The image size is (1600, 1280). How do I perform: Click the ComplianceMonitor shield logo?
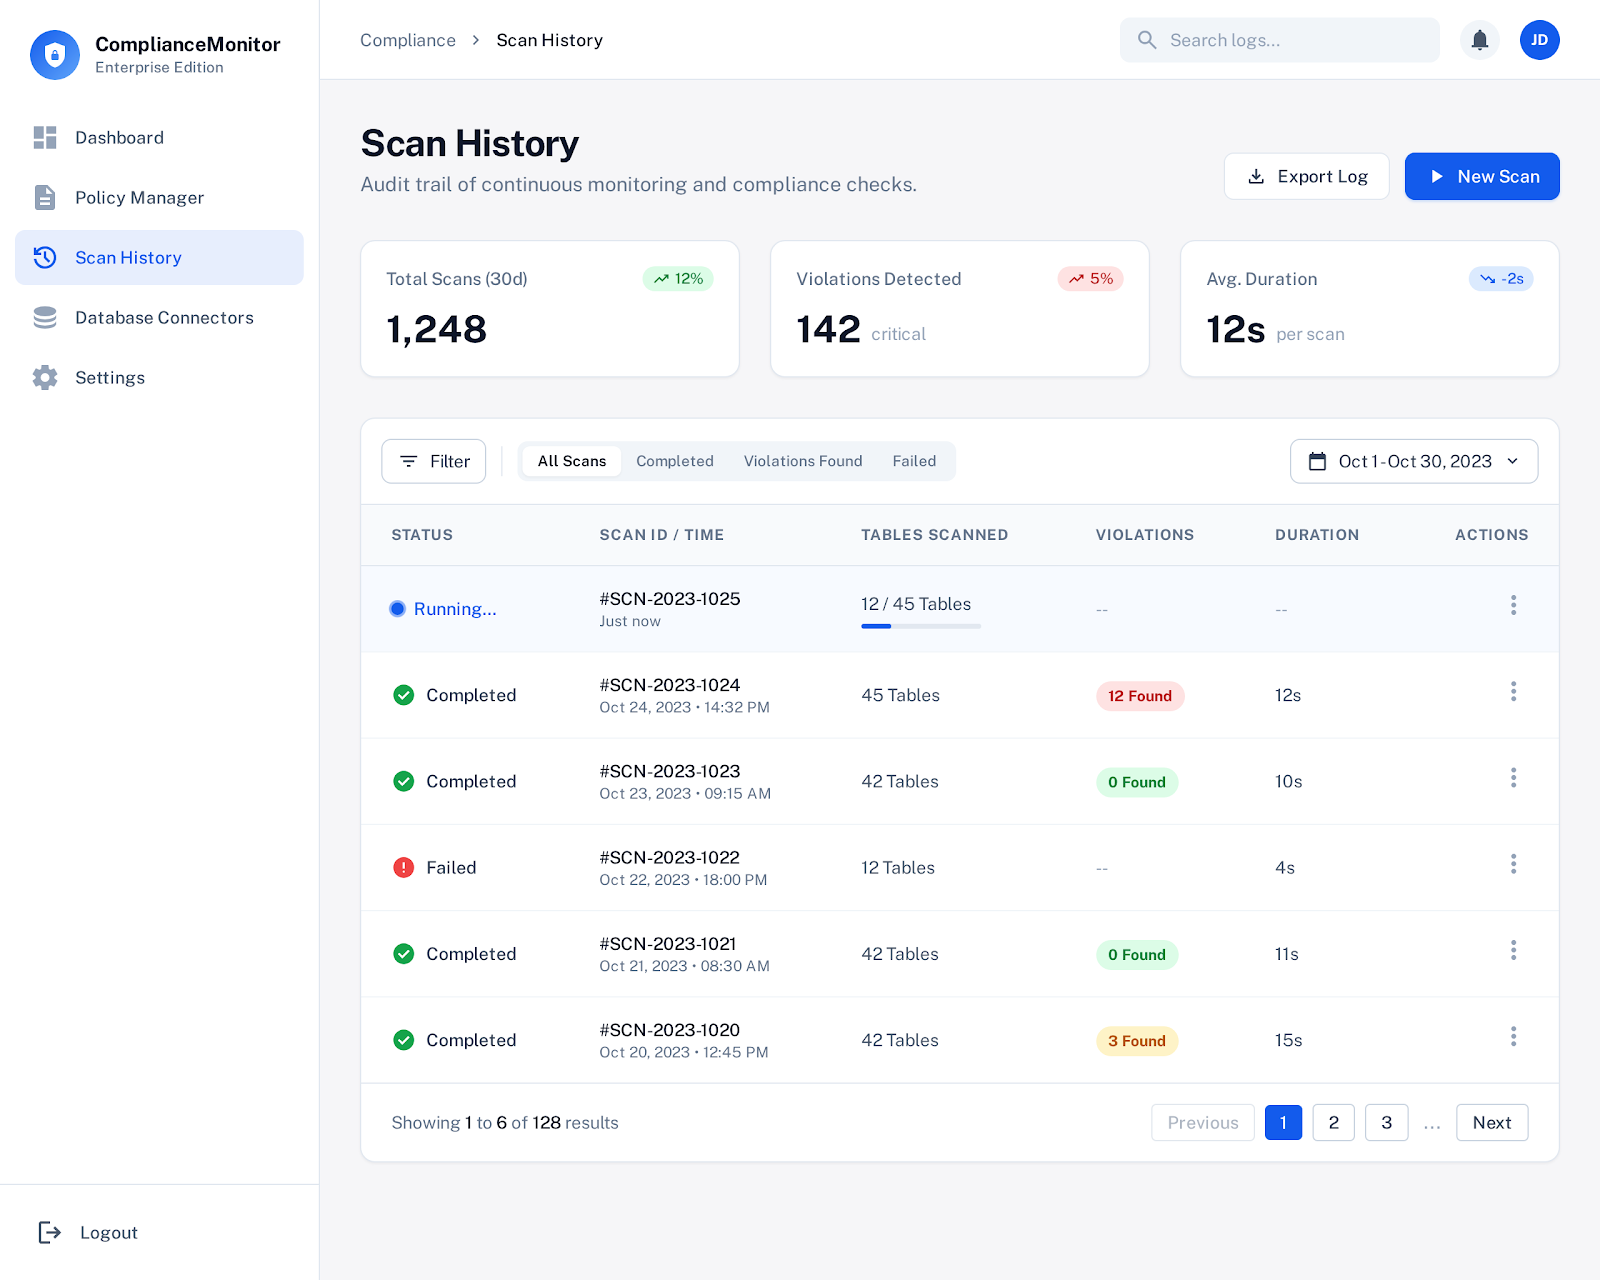point(55,55)
